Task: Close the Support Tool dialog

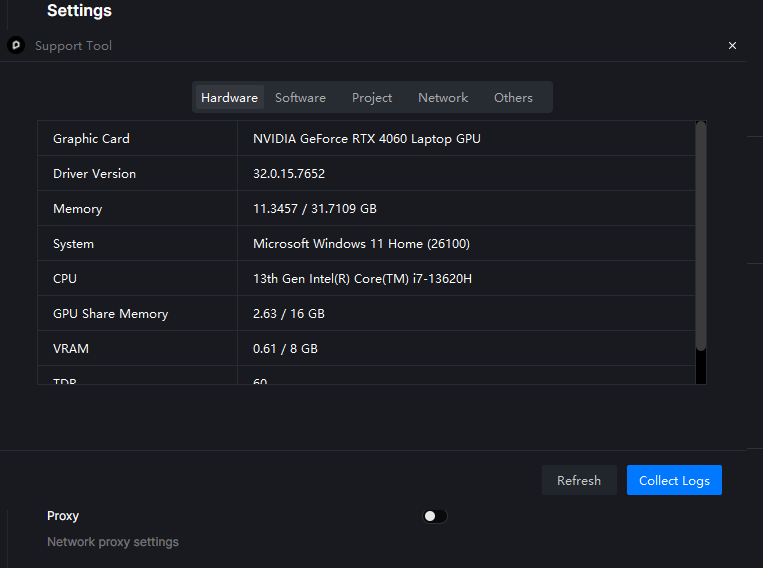Action: coord(732,45)
